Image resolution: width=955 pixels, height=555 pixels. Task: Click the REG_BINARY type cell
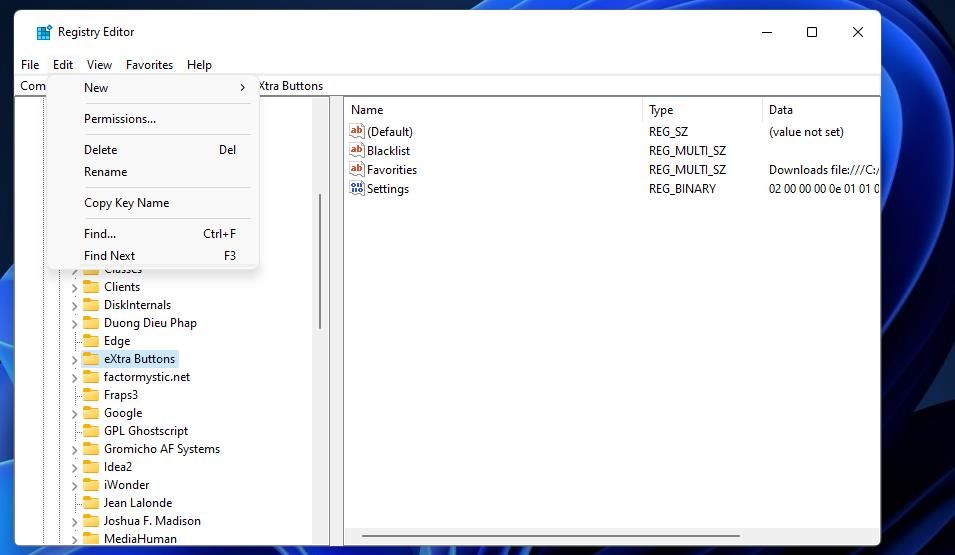[682, 189]
